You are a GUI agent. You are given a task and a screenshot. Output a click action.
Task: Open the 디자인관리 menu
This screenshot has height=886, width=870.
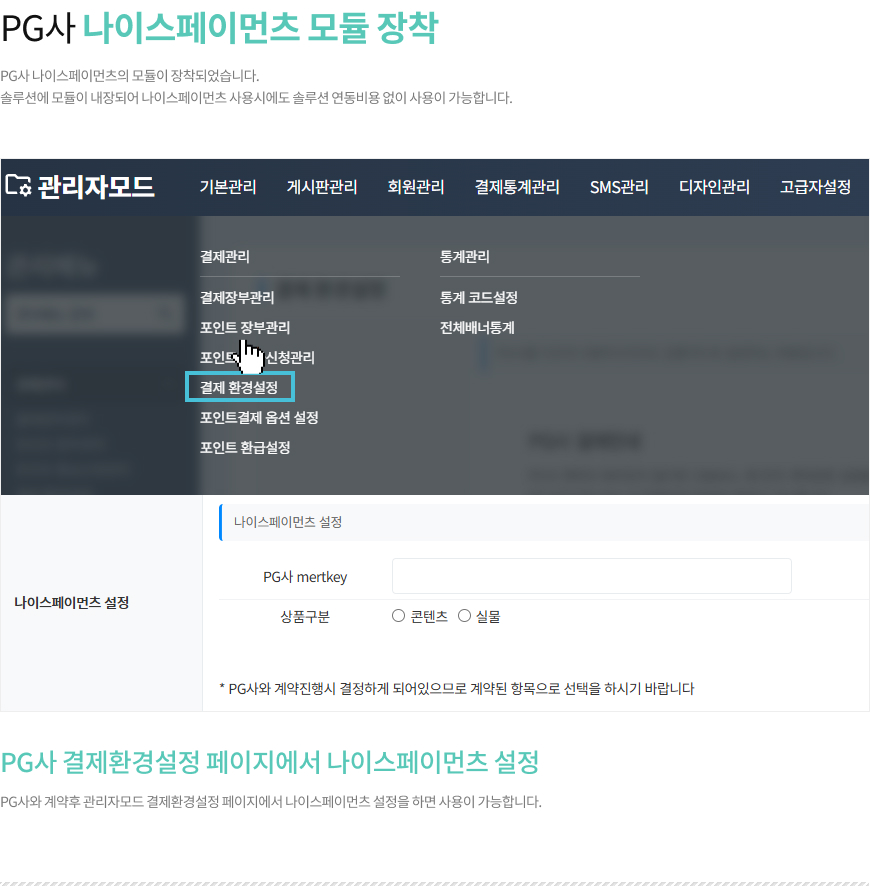click(x=714, y=187)
